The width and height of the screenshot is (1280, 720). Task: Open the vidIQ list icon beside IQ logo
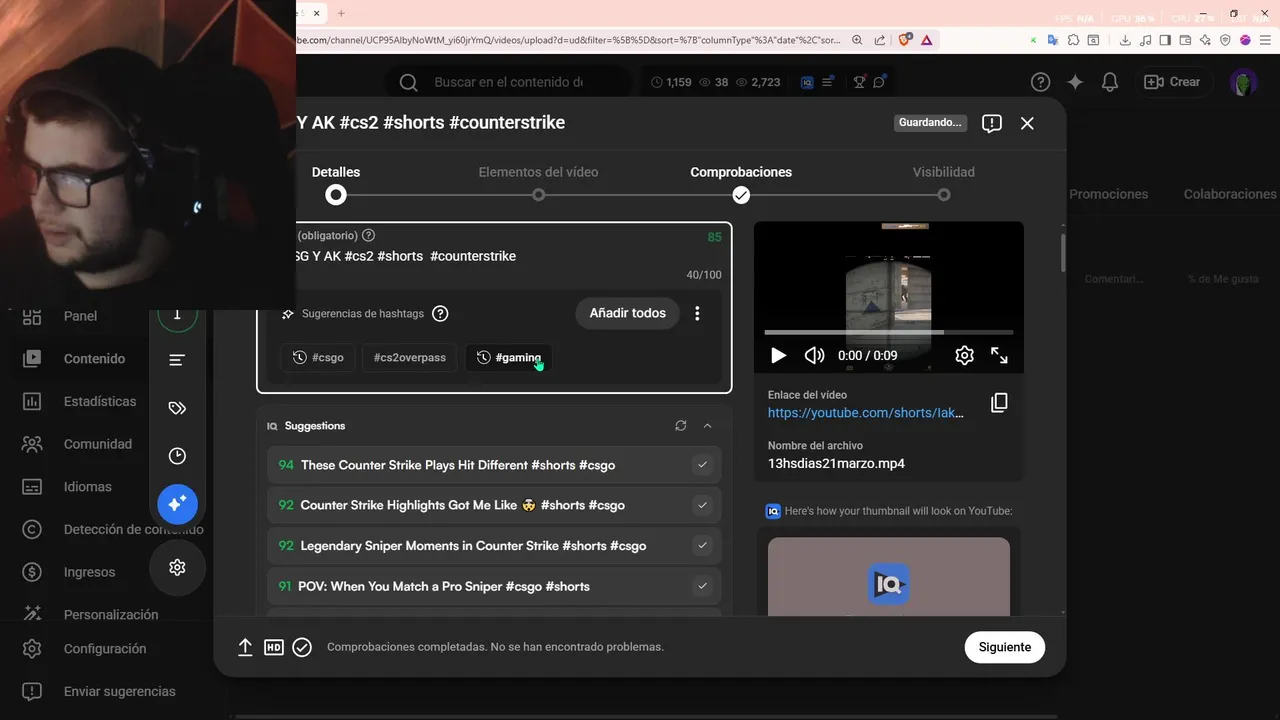[828, 82]
